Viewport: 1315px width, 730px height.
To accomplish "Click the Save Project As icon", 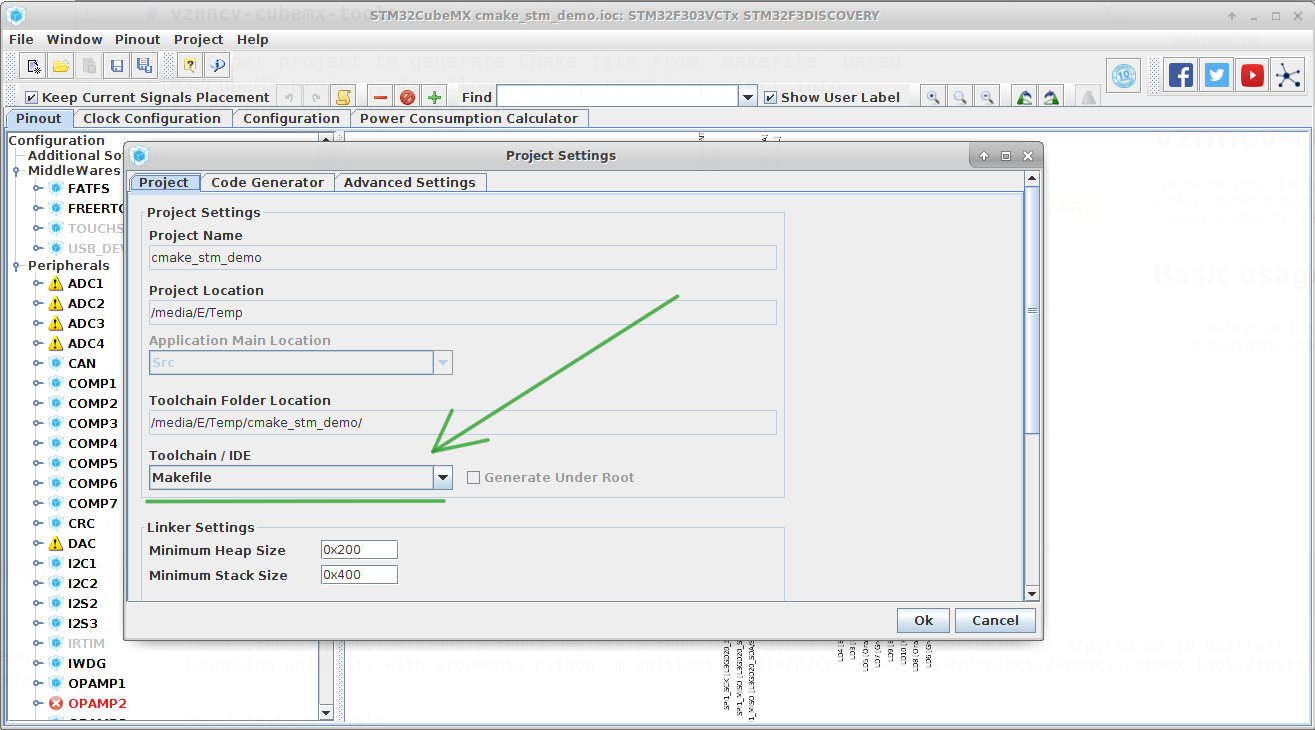I will [144, 66].
